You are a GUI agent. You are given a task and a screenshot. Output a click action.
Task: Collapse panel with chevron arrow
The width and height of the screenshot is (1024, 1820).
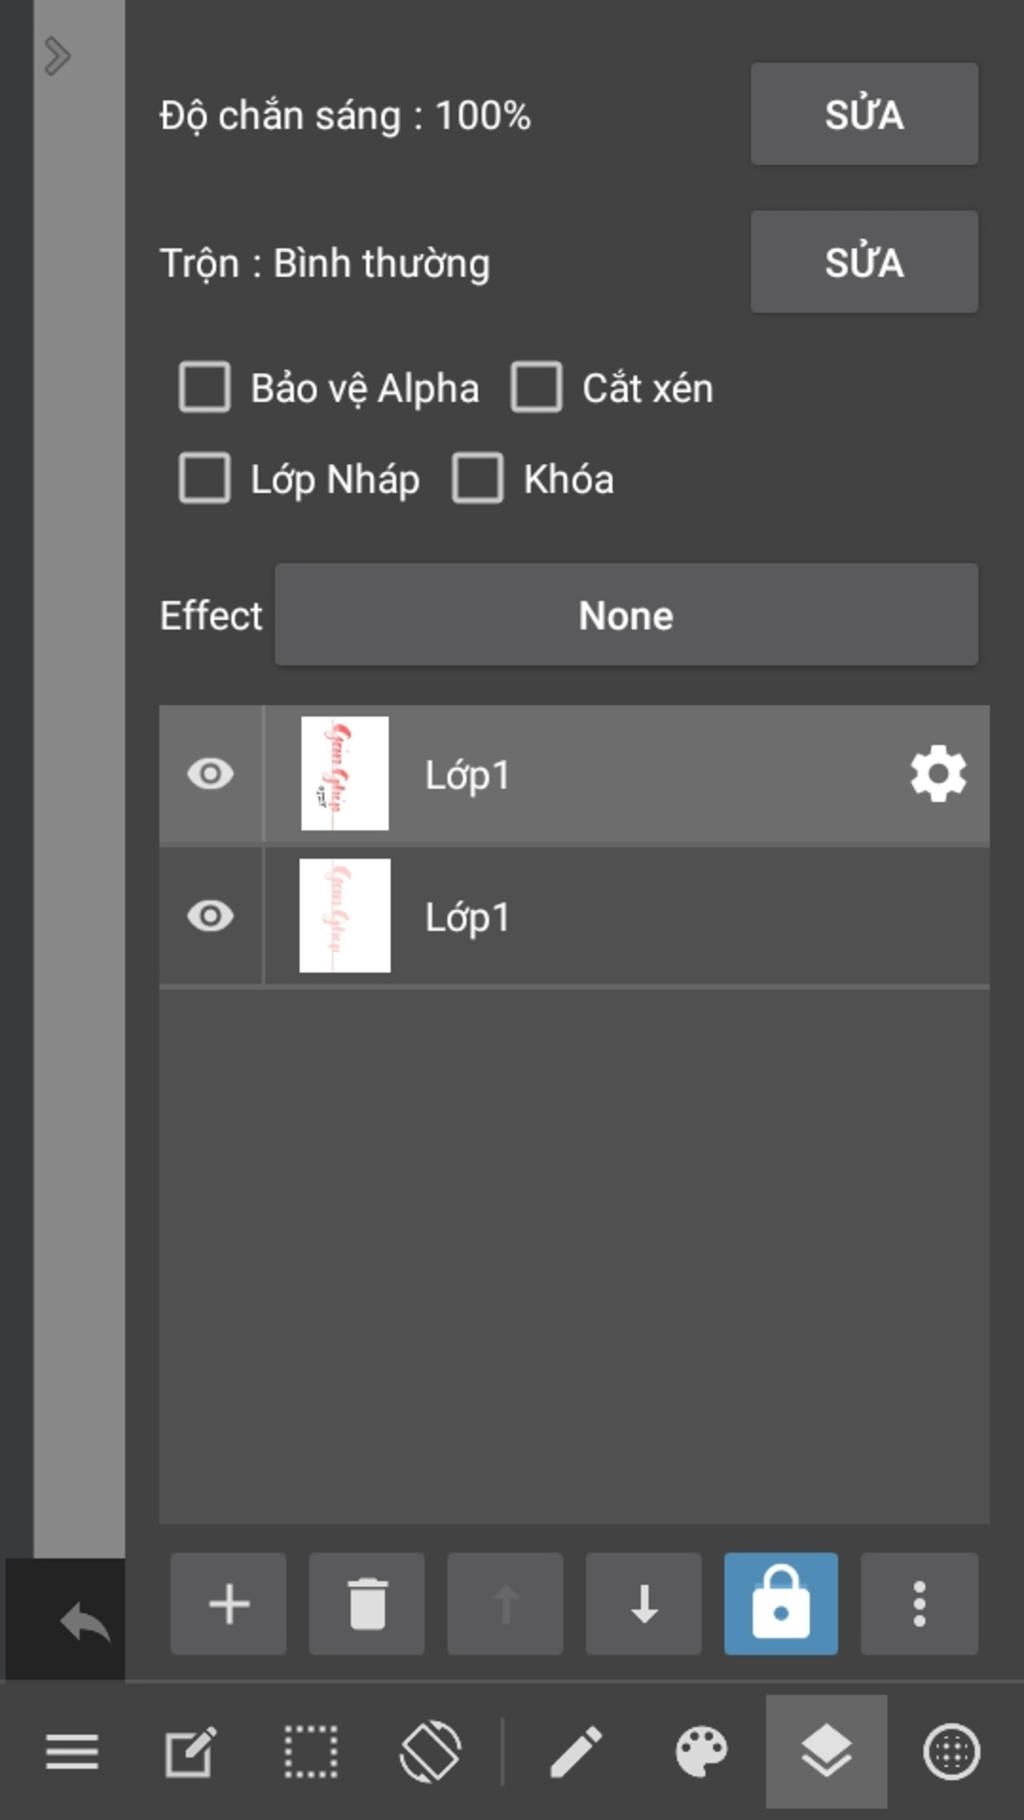[x=57, y=56]
